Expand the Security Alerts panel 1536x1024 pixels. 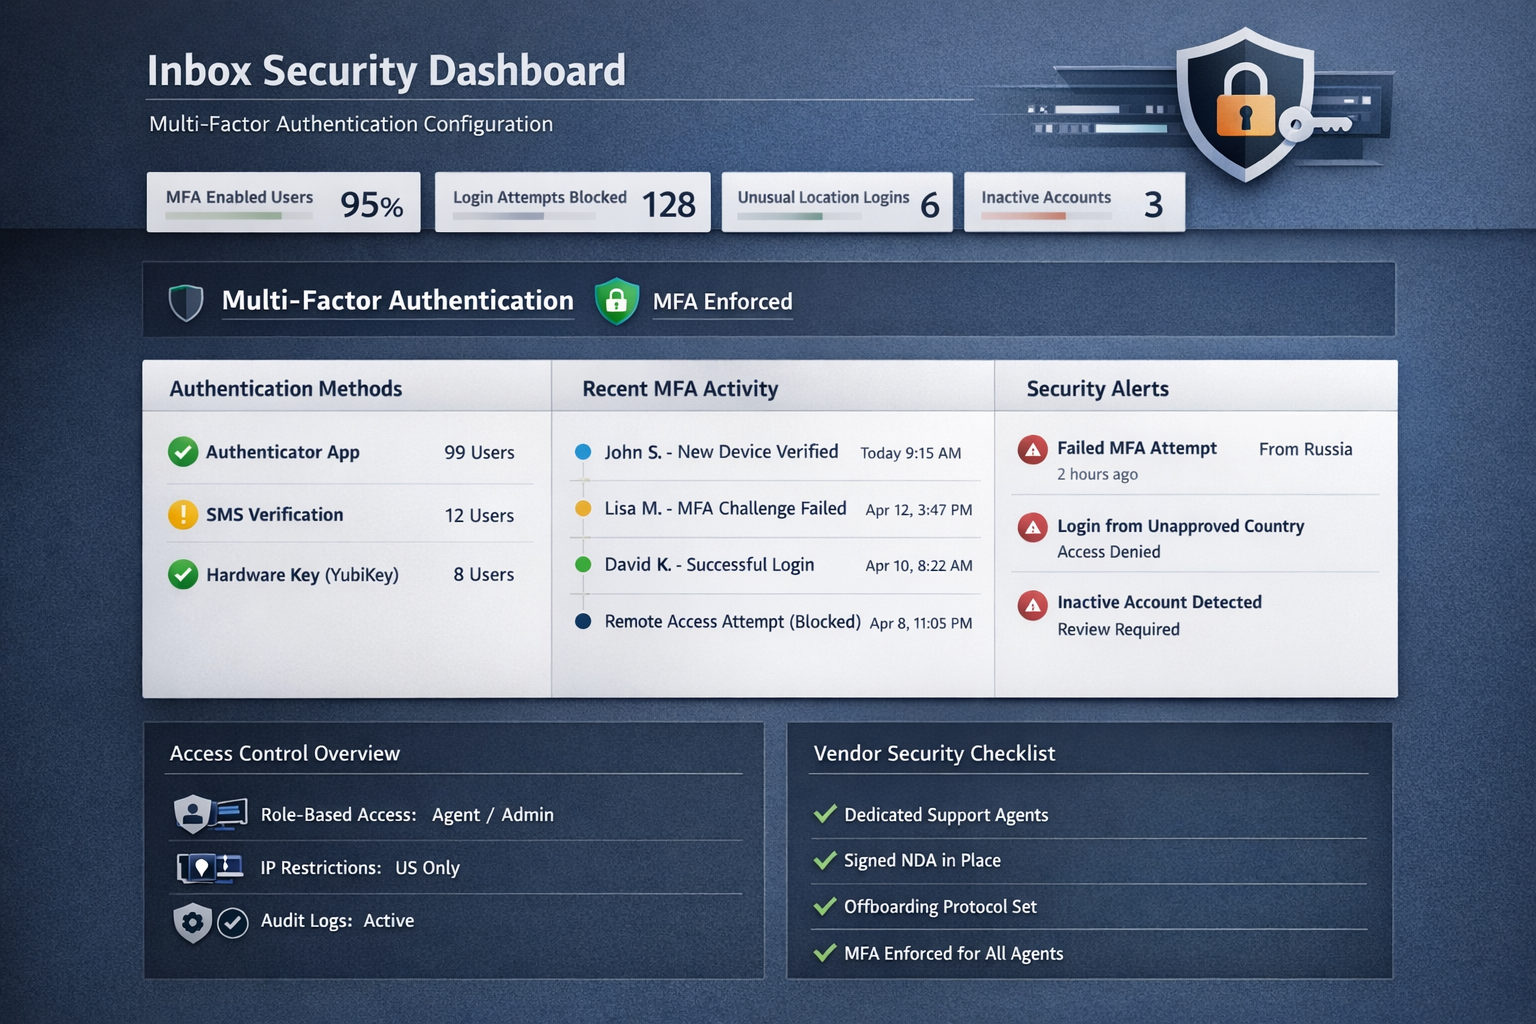(1097, 388)
